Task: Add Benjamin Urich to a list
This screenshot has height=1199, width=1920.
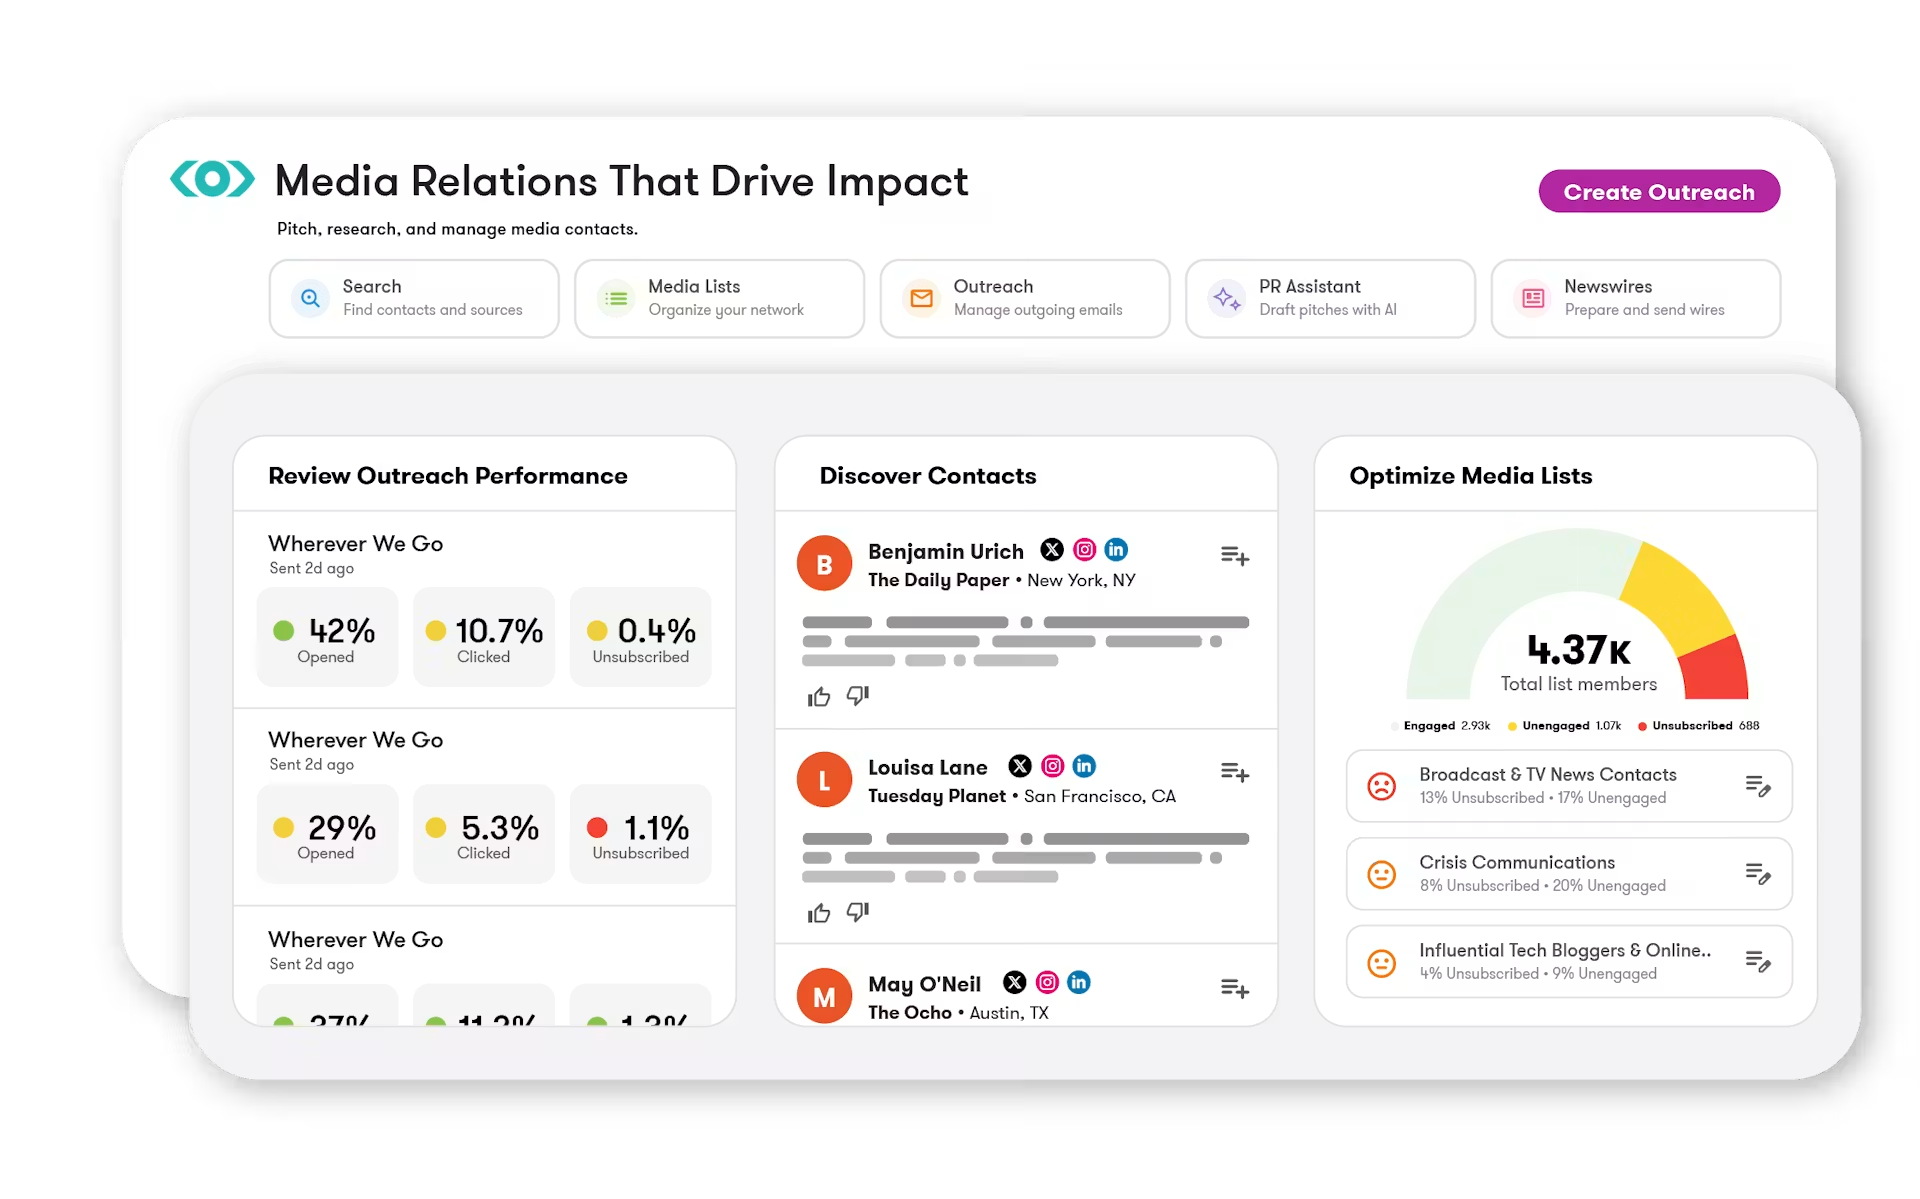Action: point(1235,555)
